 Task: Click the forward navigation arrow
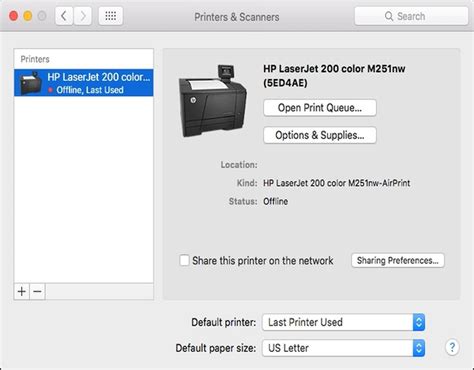tap(82, 16)
